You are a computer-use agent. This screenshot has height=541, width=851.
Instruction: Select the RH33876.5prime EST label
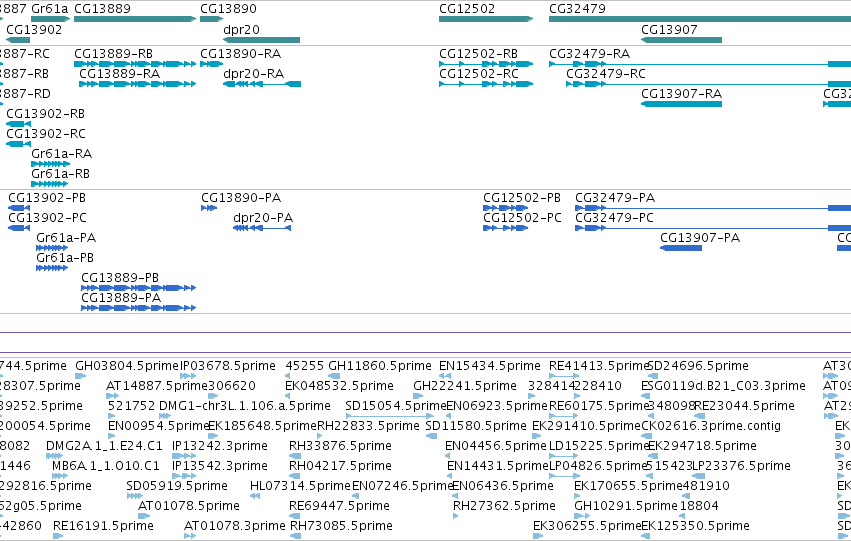[x=340, y=447]
